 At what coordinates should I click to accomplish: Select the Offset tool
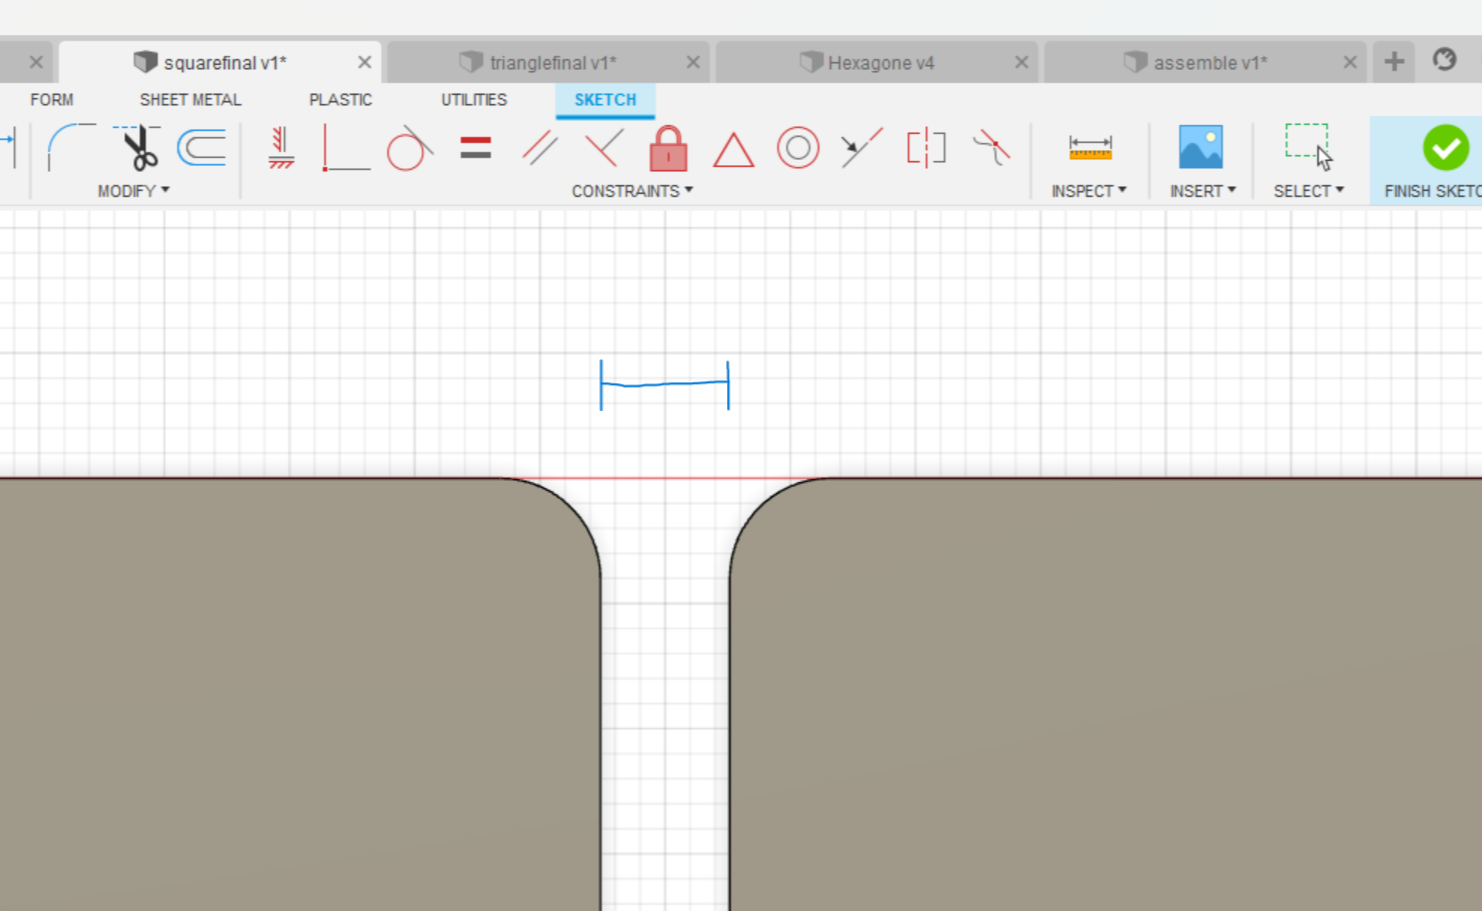click(203, 148)
